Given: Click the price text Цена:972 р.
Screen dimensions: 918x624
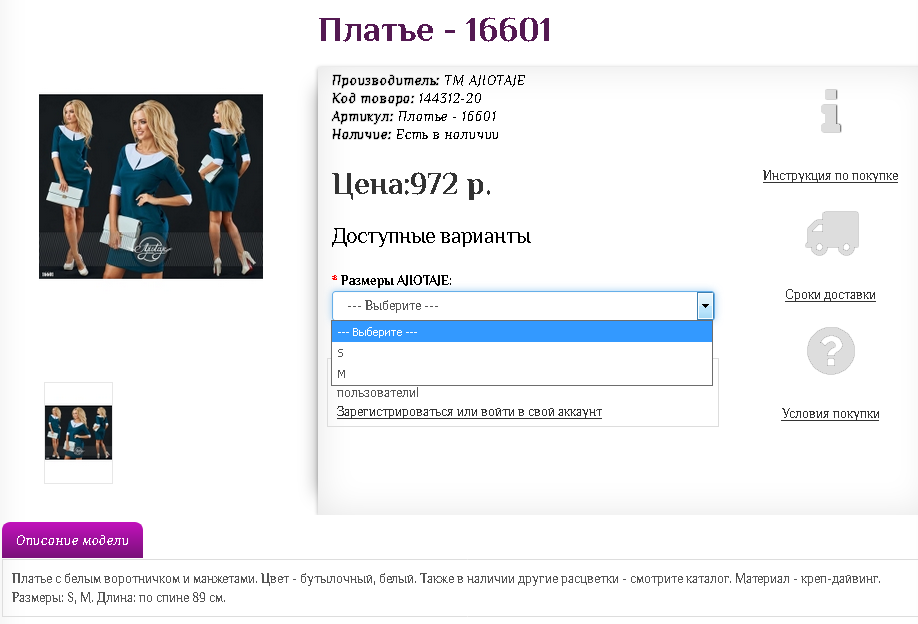Looking at the screenshot, I should click(412, 184).
